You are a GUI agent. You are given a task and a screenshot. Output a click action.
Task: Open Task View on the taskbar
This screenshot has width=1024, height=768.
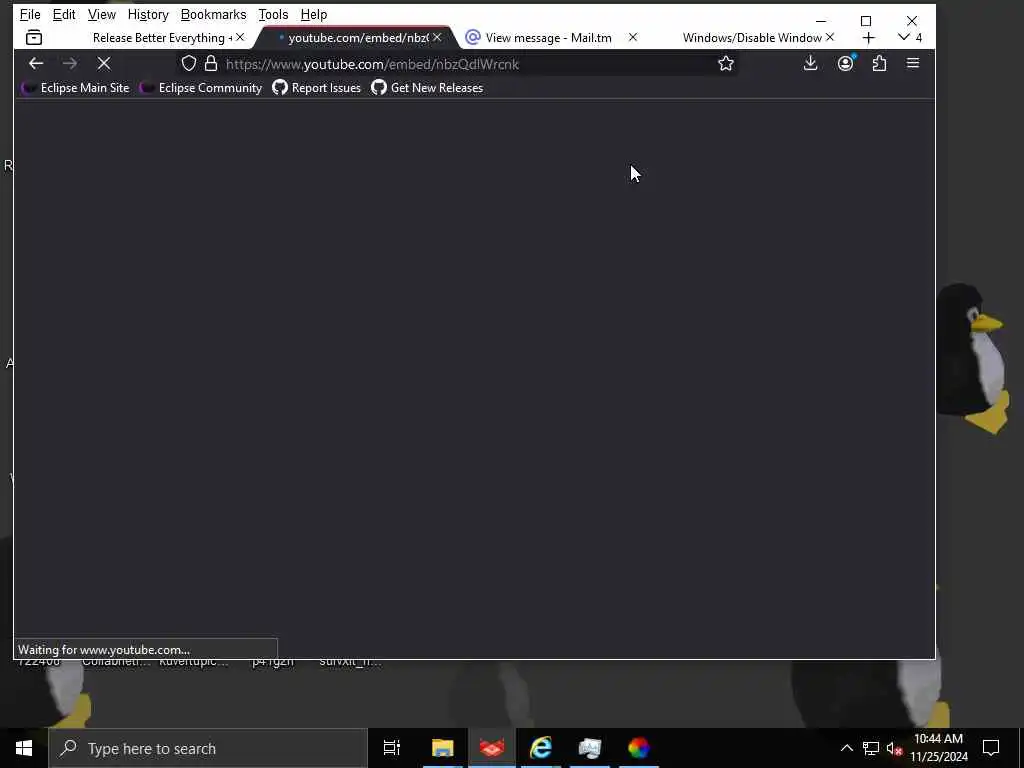[x=392, y=748]
